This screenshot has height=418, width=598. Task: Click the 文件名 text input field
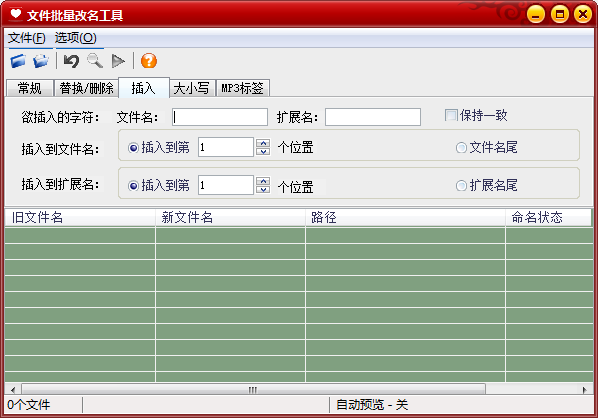coord(220,117)
